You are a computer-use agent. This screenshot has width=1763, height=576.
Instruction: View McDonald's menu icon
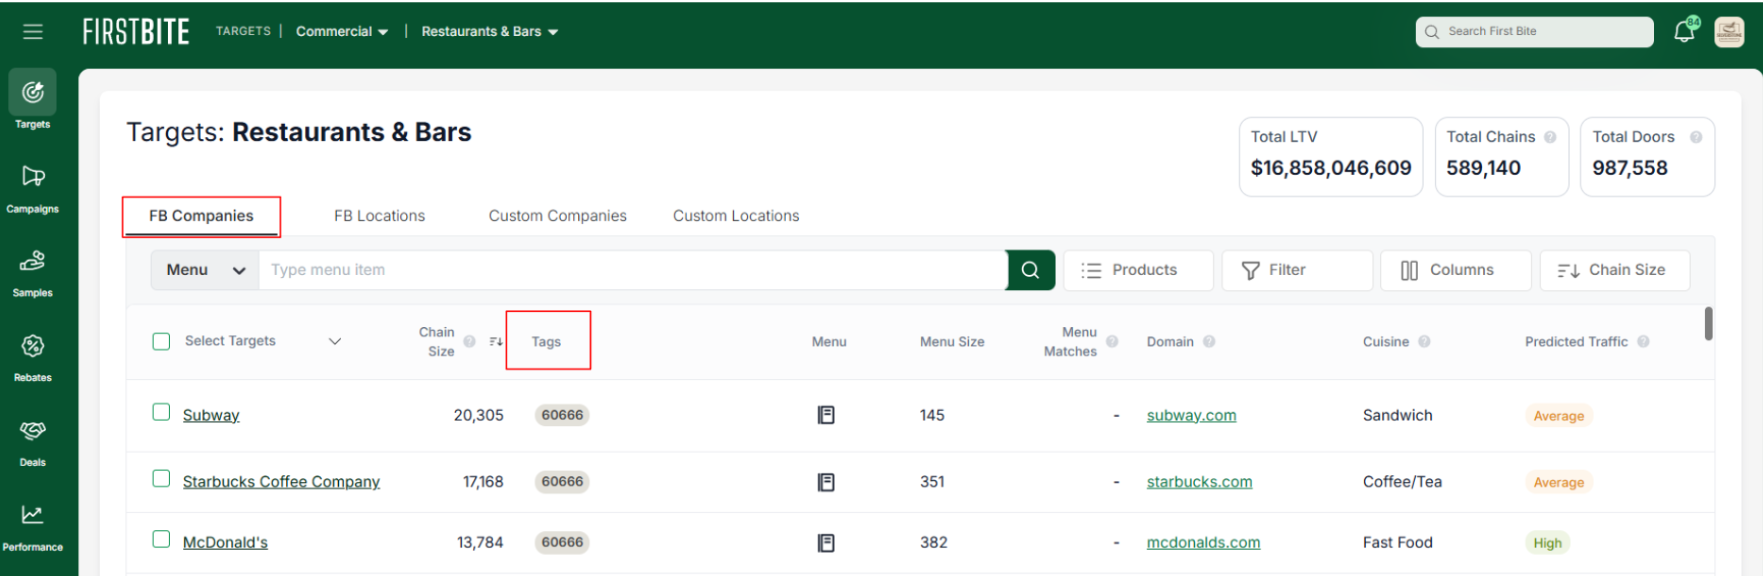[826, 543]
